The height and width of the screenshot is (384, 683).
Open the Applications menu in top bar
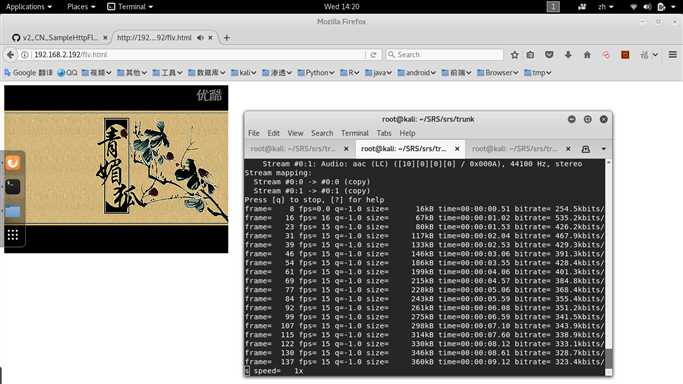tap(29, 7)
